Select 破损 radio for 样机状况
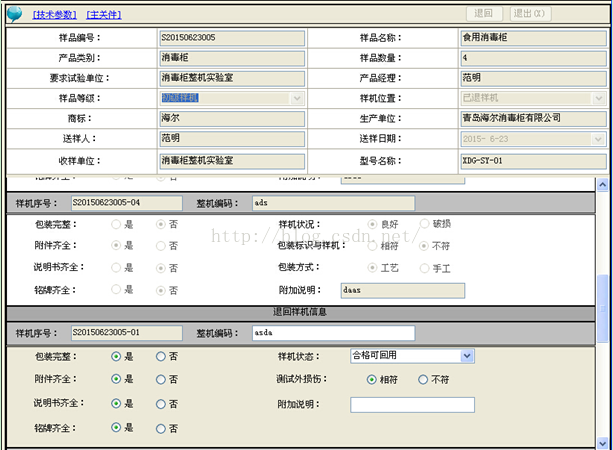613x450 pixels. pyautogui.click(x=425, y=224)
